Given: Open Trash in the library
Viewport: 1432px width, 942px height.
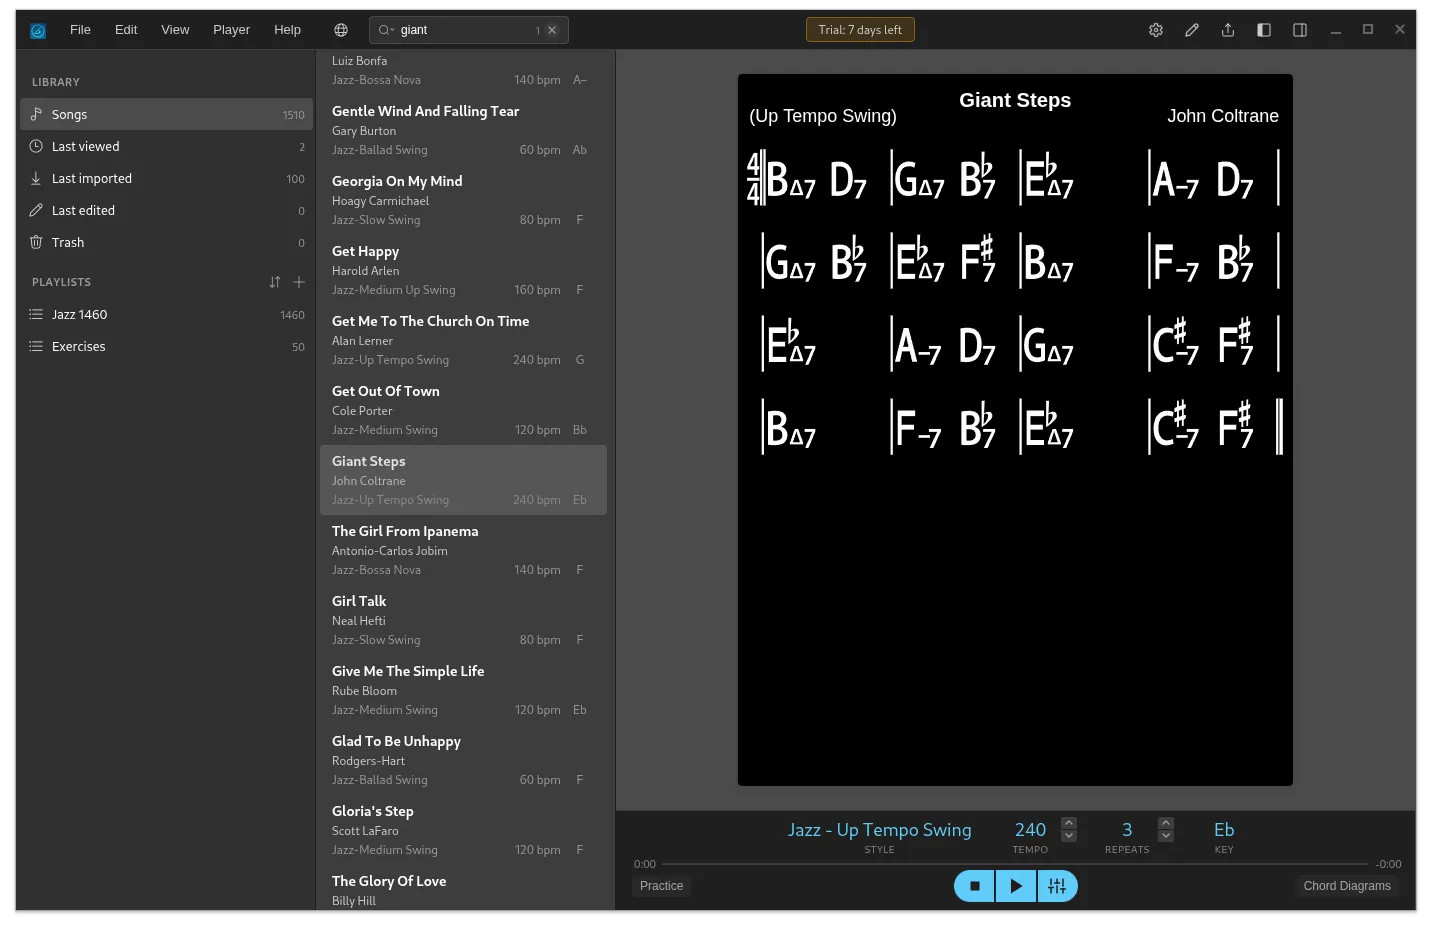Looking at the screenshot, I should 166,242.
